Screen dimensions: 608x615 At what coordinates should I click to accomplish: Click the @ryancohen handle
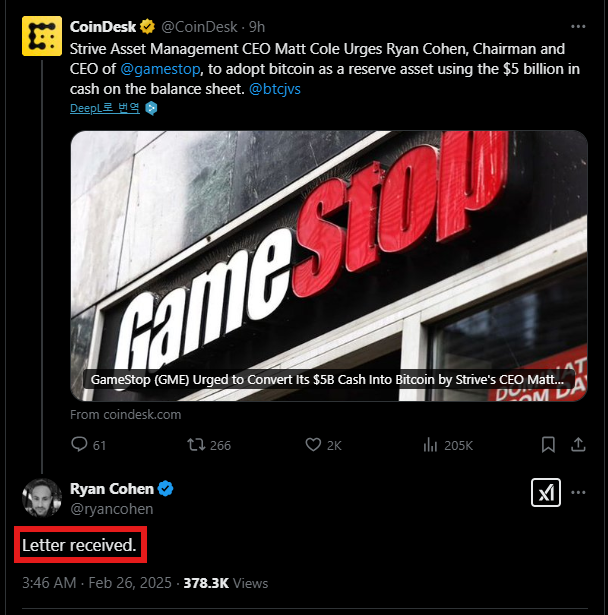pos(111,508)
